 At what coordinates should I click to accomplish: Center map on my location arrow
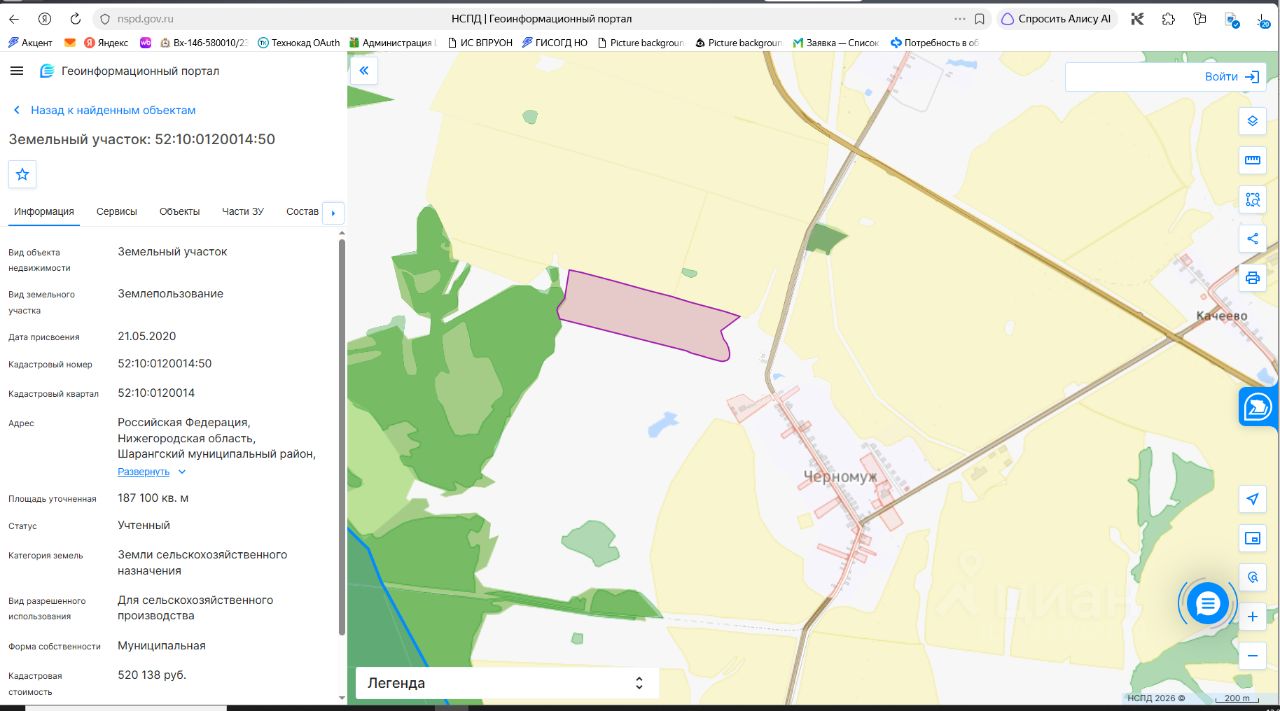tap(1252, 499)
